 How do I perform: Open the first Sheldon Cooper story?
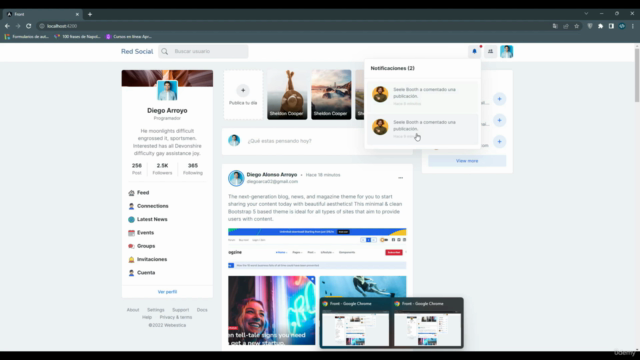pyautogui.click(x=287, y=95)
